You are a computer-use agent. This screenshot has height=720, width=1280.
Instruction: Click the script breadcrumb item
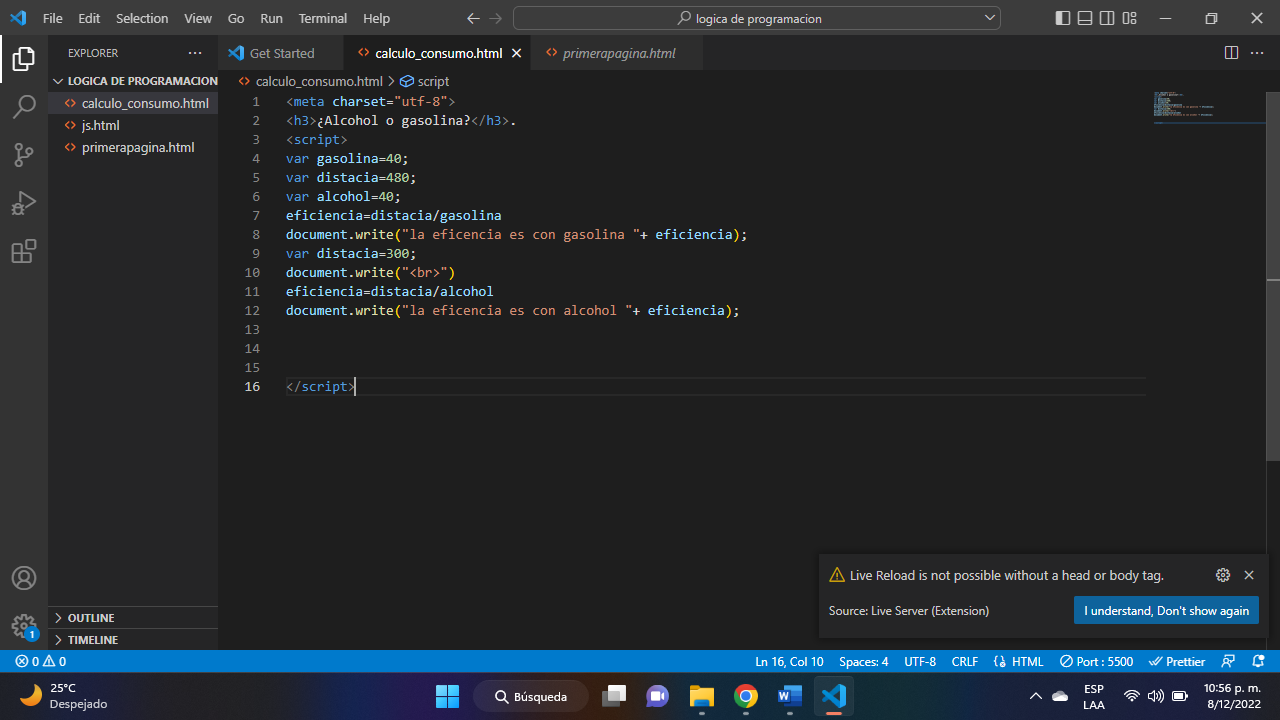425,81
